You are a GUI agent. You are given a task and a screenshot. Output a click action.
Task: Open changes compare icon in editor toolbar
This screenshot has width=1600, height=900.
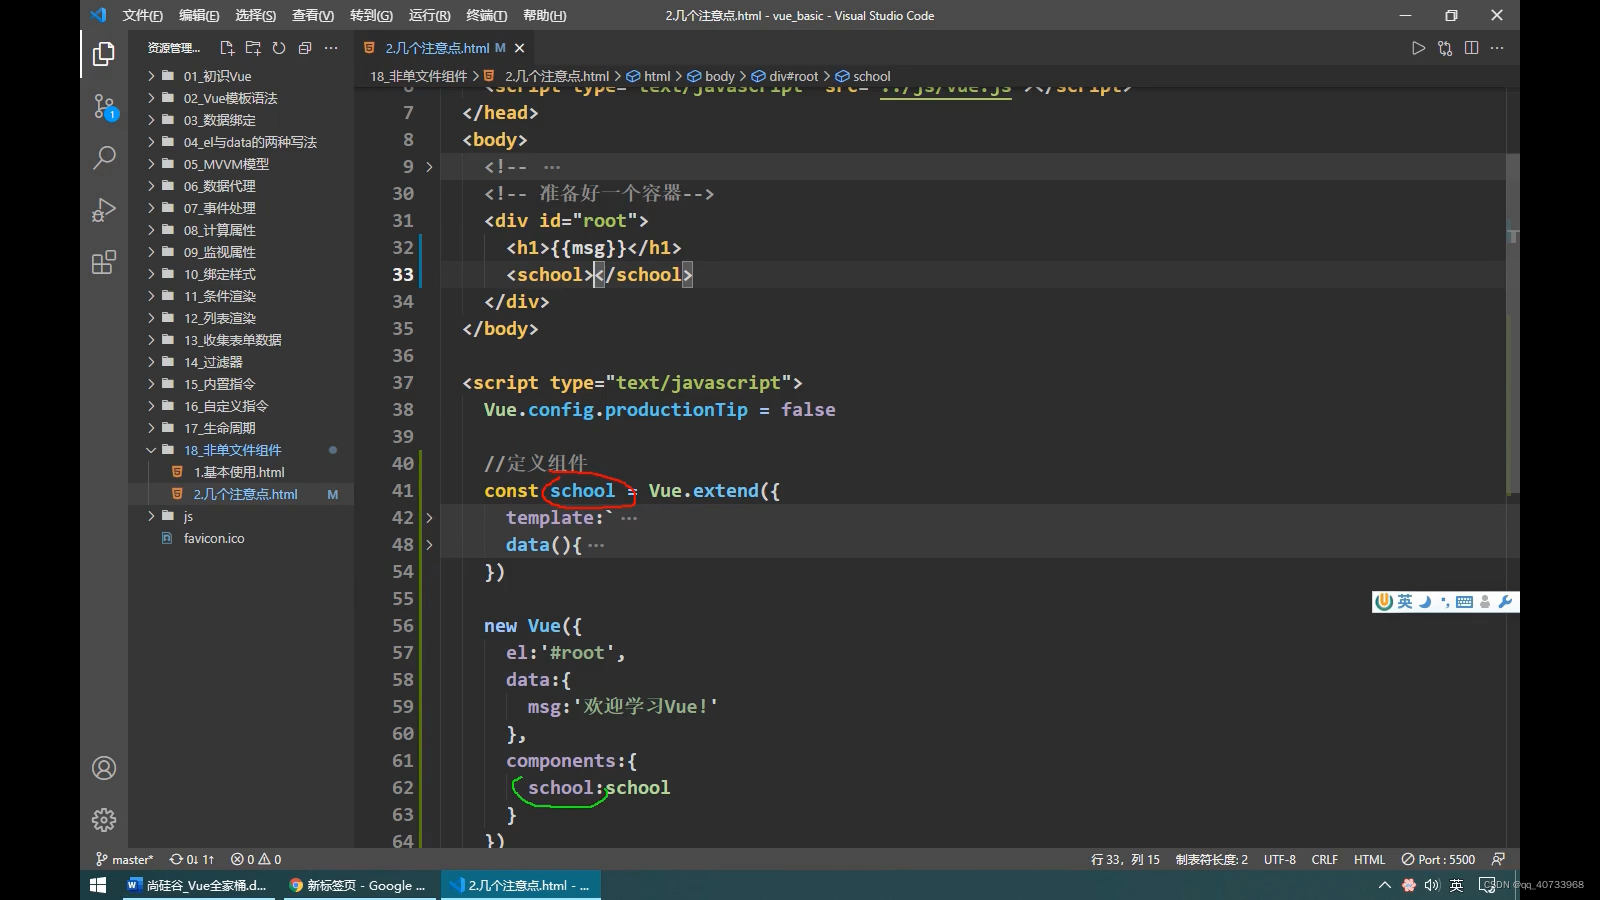(x=1445, y=48)
